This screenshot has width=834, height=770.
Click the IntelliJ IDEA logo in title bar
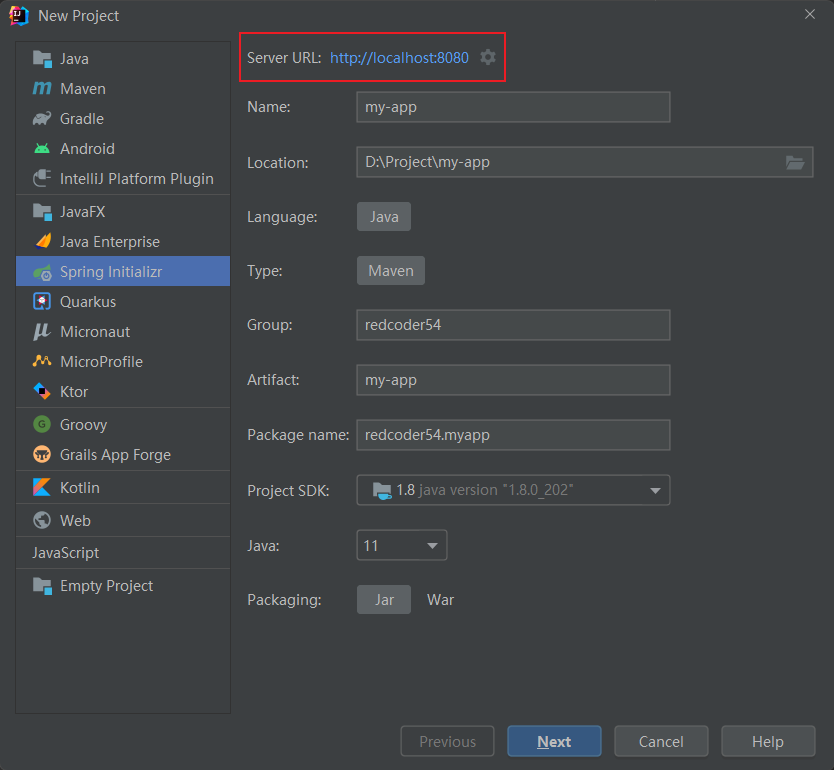(x=19, y=15)
